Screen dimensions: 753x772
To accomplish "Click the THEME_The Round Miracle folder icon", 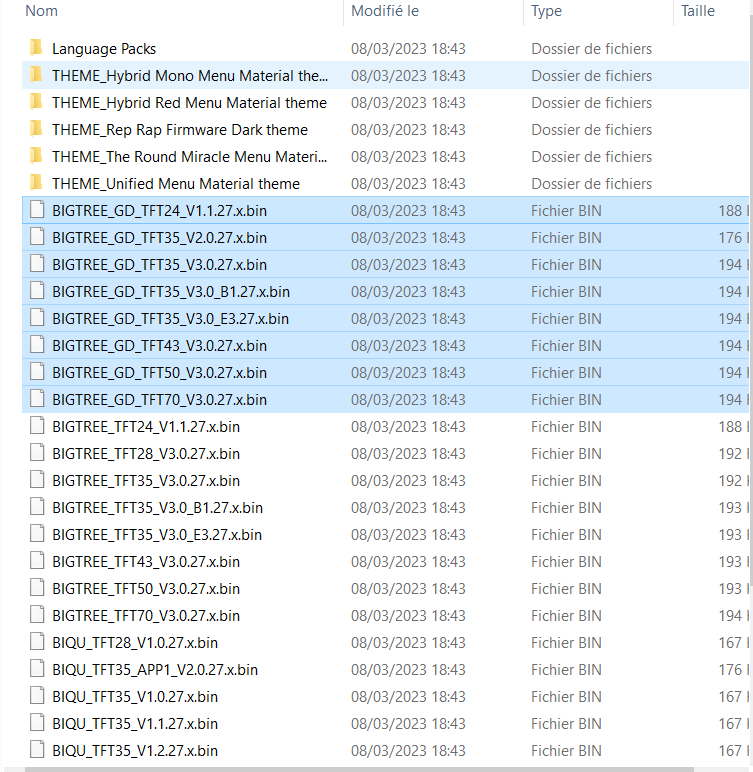I will tap(36, 157).
